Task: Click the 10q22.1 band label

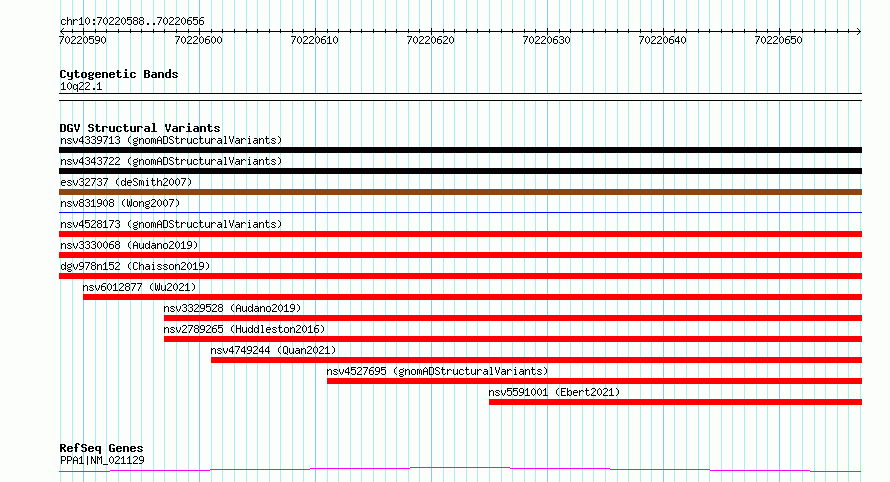Action: 81,86
